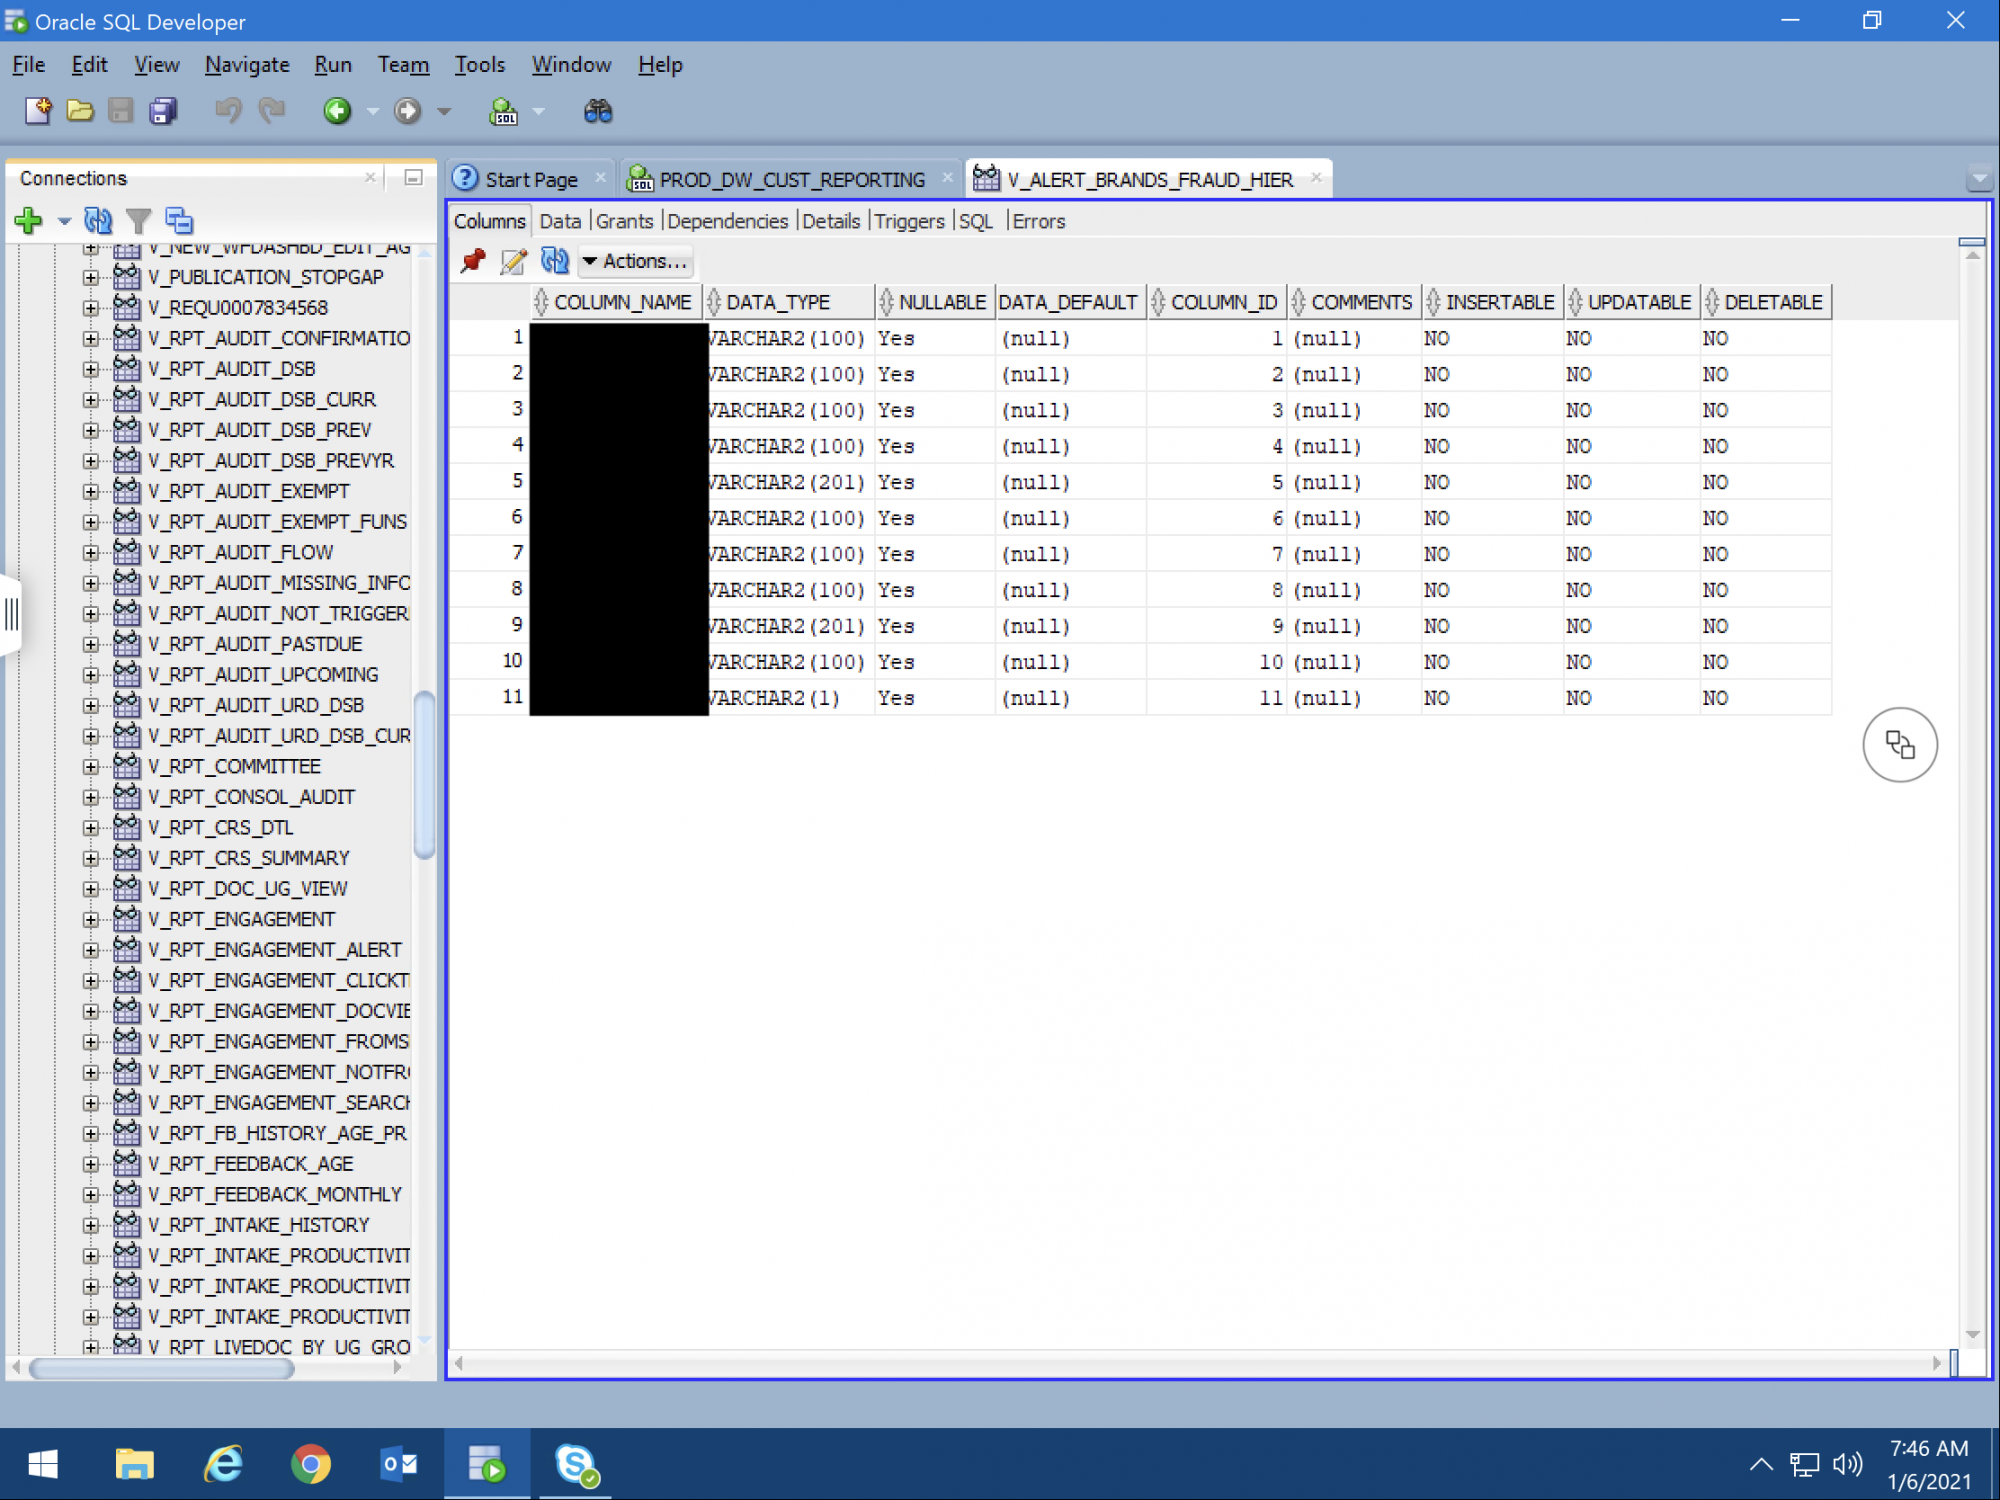
Task: Click the Connections panel vertical scrollbar thumb
Action: point(424,775)
